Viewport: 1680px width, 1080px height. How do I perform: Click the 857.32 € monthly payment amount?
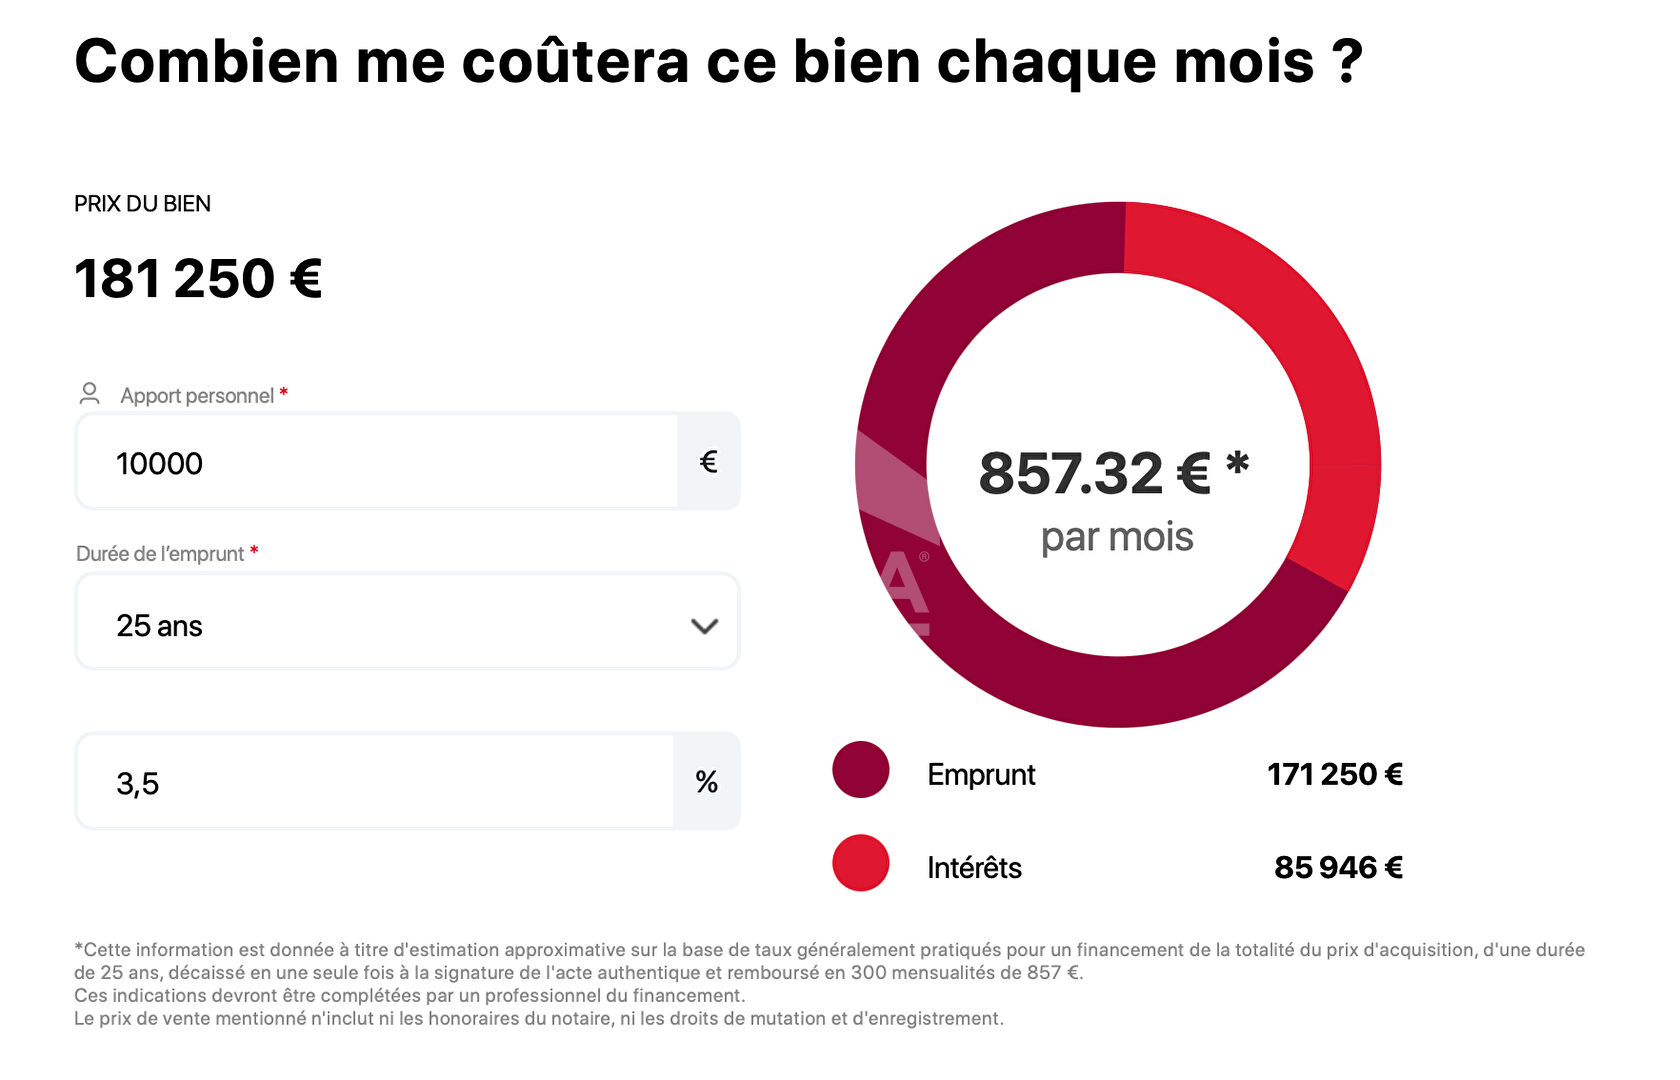[x=1096, y=473]
